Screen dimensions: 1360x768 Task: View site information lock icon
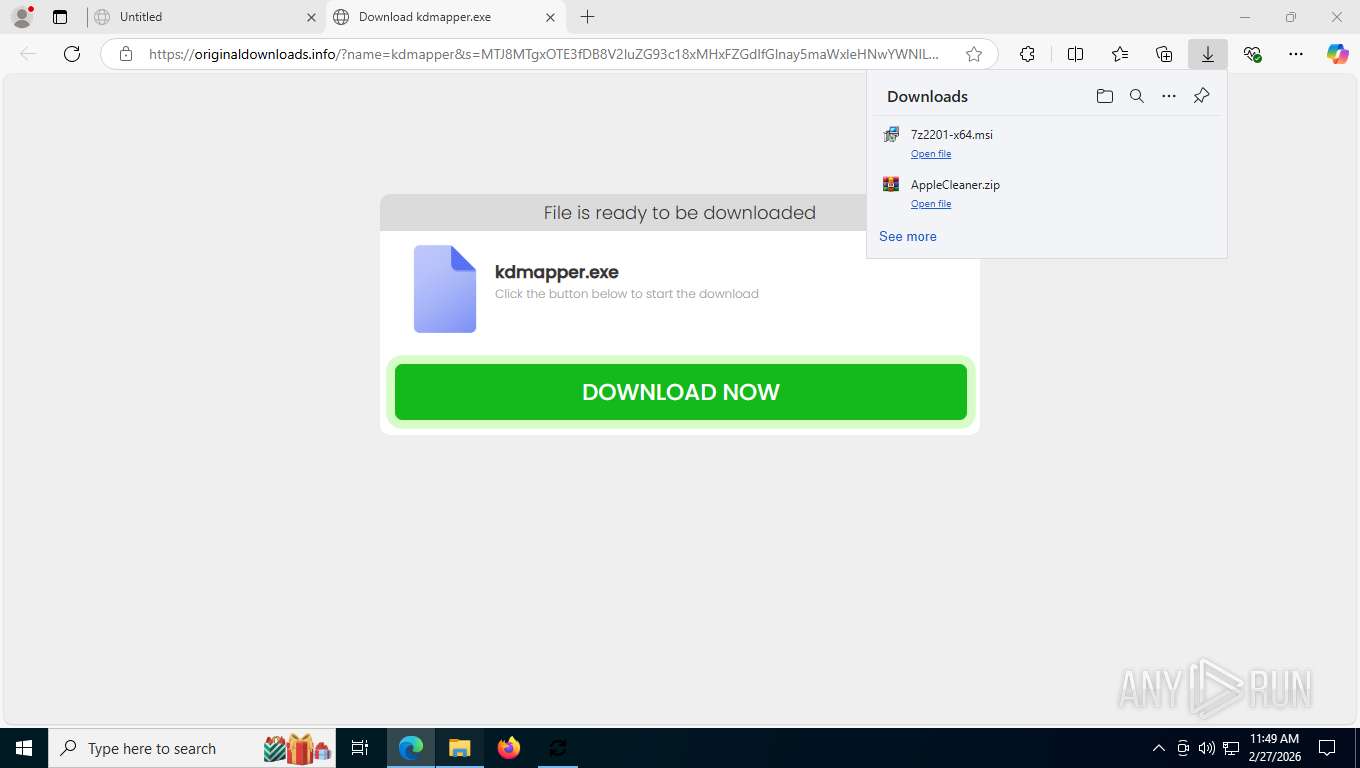126,54
